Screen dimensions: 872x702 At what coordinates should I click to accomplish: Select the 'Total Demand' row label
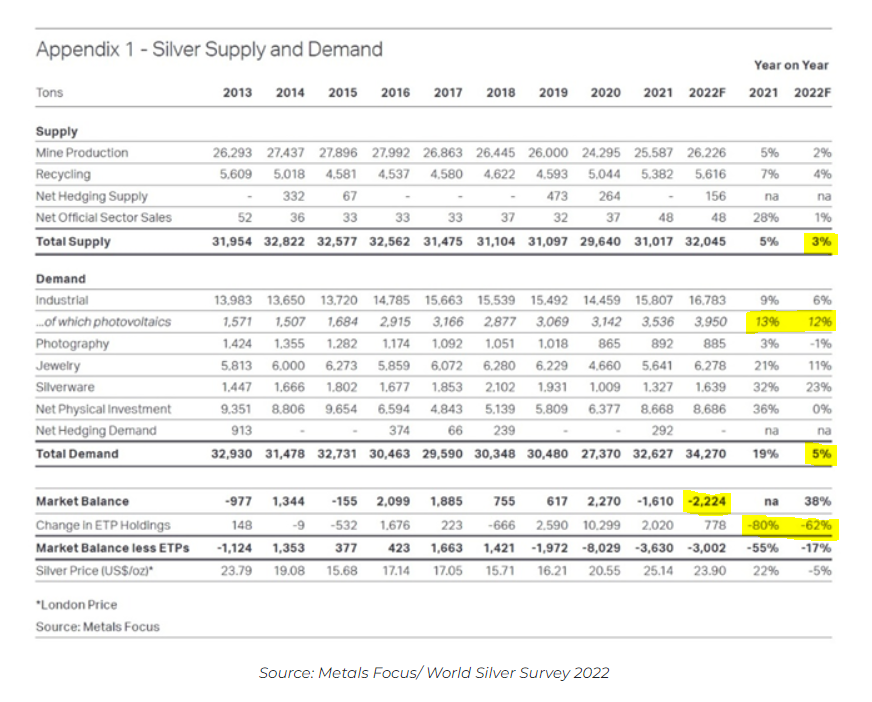point(77,454)
